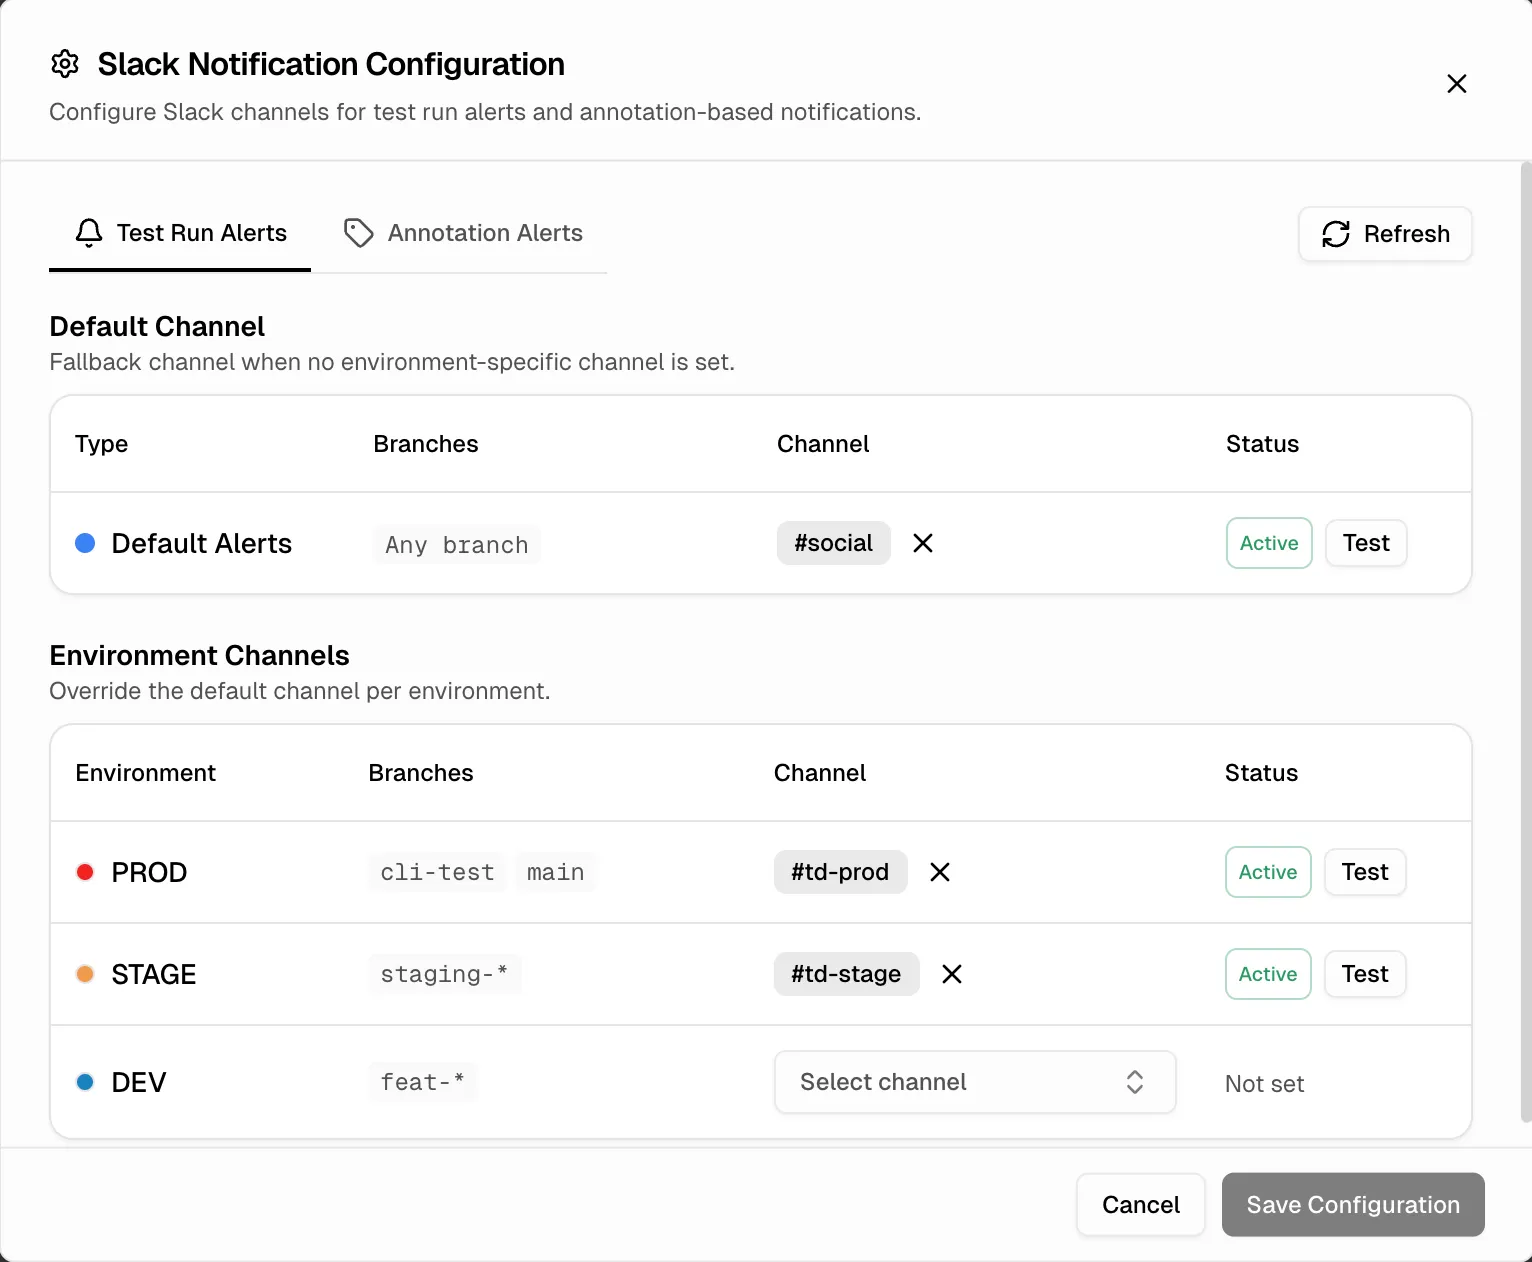Image resolution: width=1532 pixels, height=1262 pixels.
Task: Click the #social channel chip
Action: click(833, 543)
